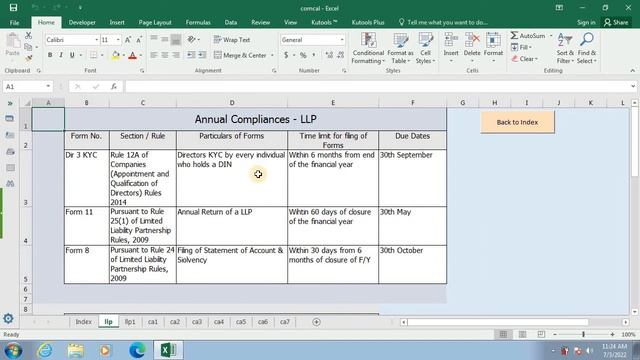Click Sign in

(586, 22)
